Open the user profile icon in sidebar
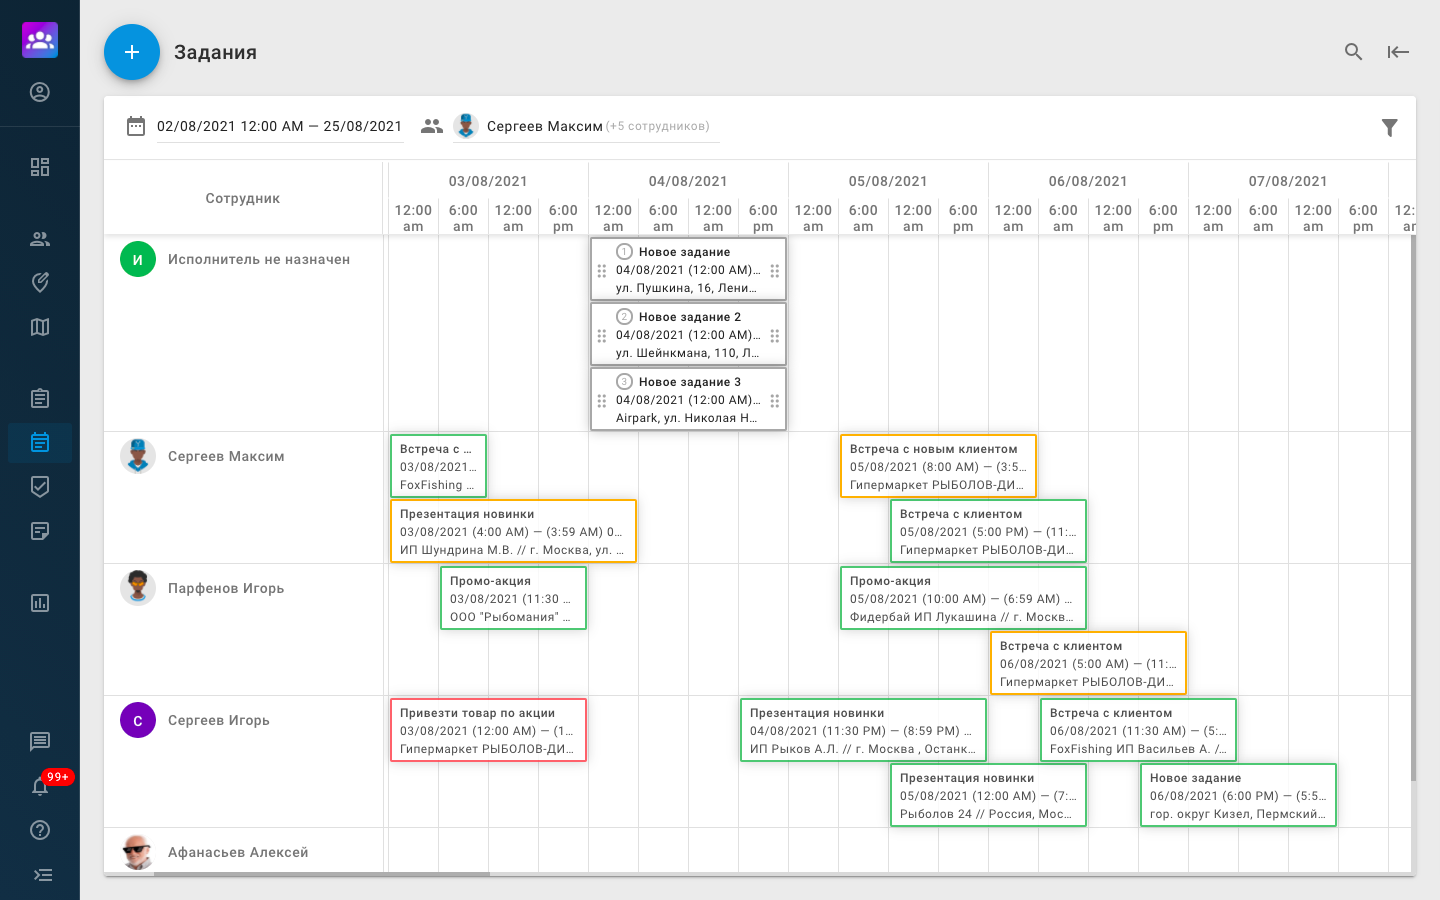This screenshot has width=1440, height=900. [40, 92]
